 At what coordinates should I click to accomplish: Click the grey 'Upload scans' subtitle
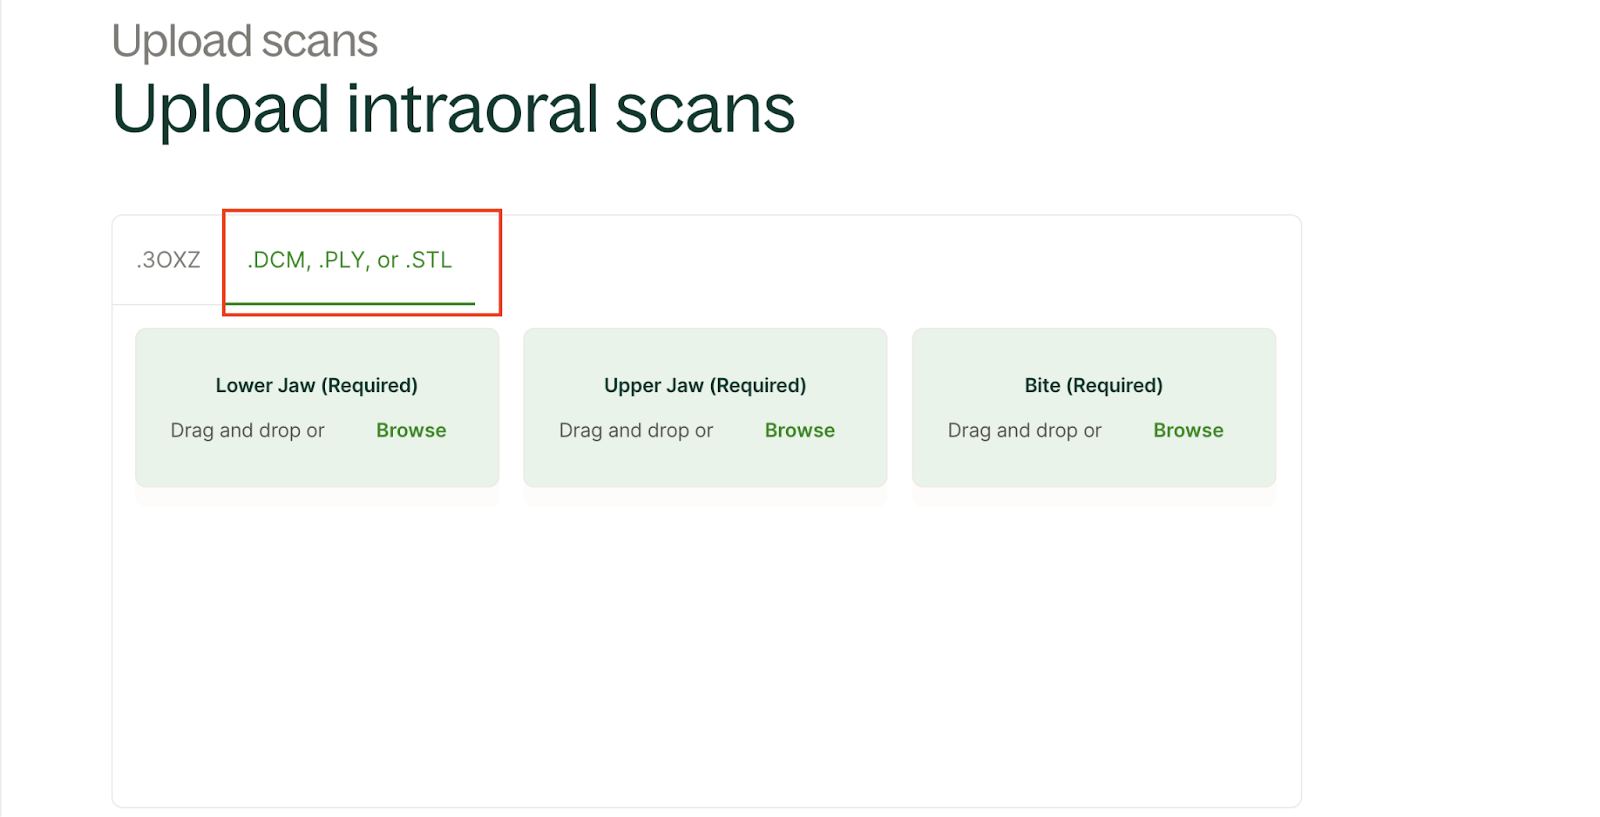(x=244, y=41)
